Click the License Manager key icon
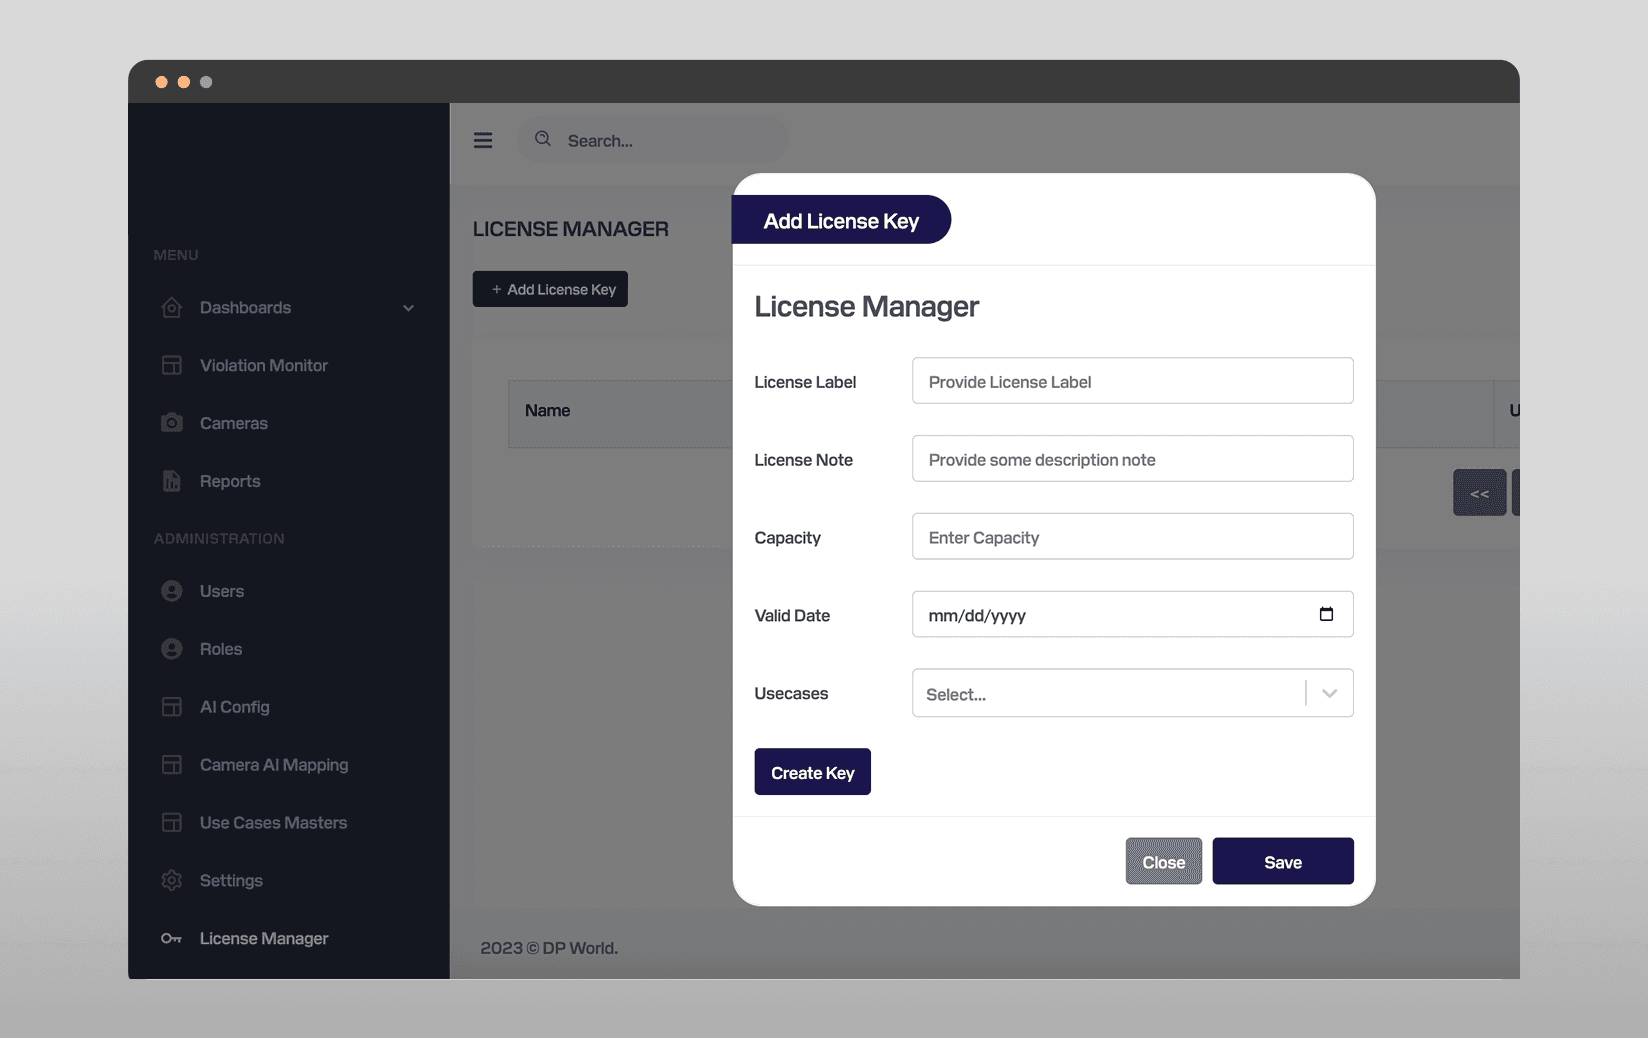1648x1038 pixels. click(172, 938)
